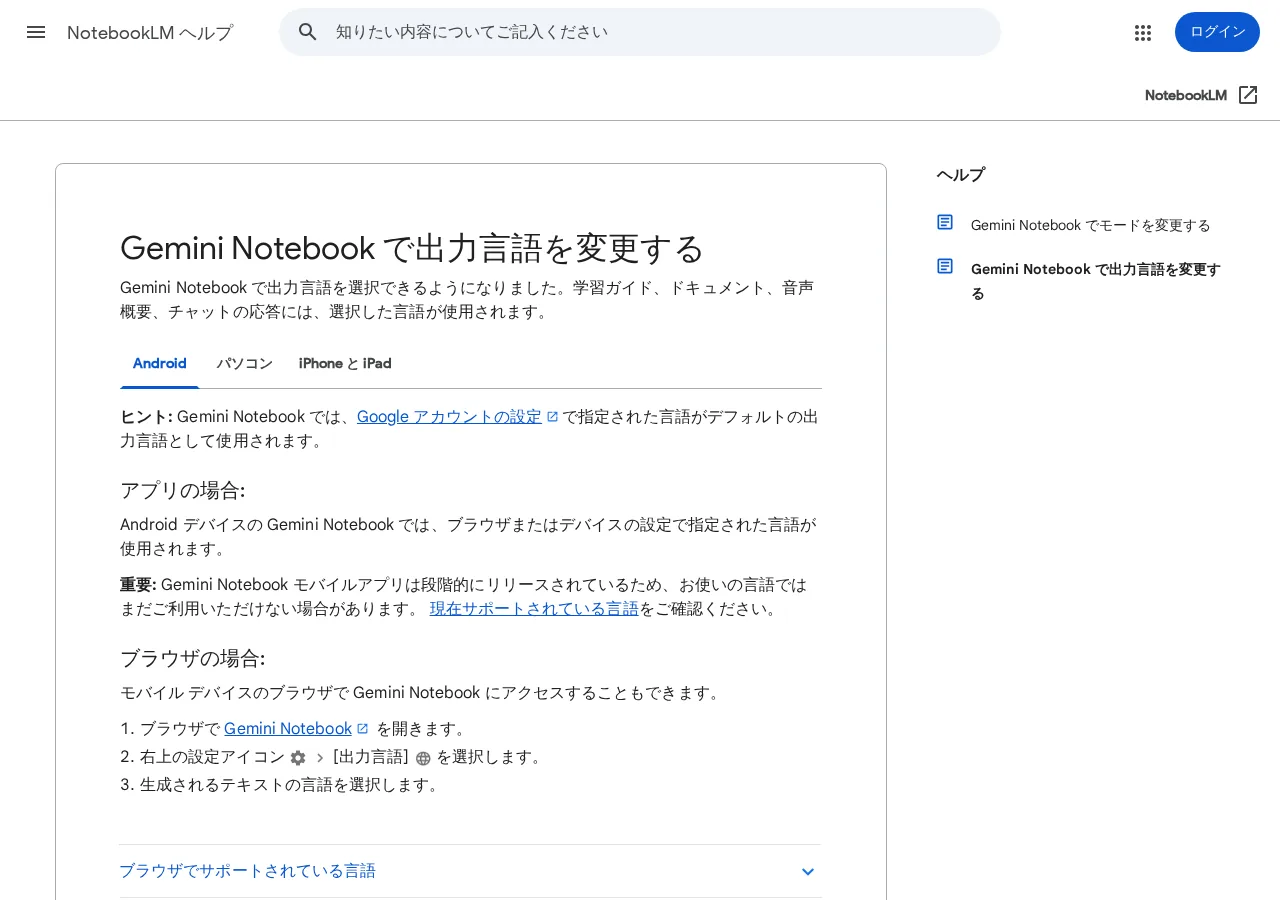Switch to the パソコン tab
The width and height of the screenshot is (1280, 900).
pos(244,364)
